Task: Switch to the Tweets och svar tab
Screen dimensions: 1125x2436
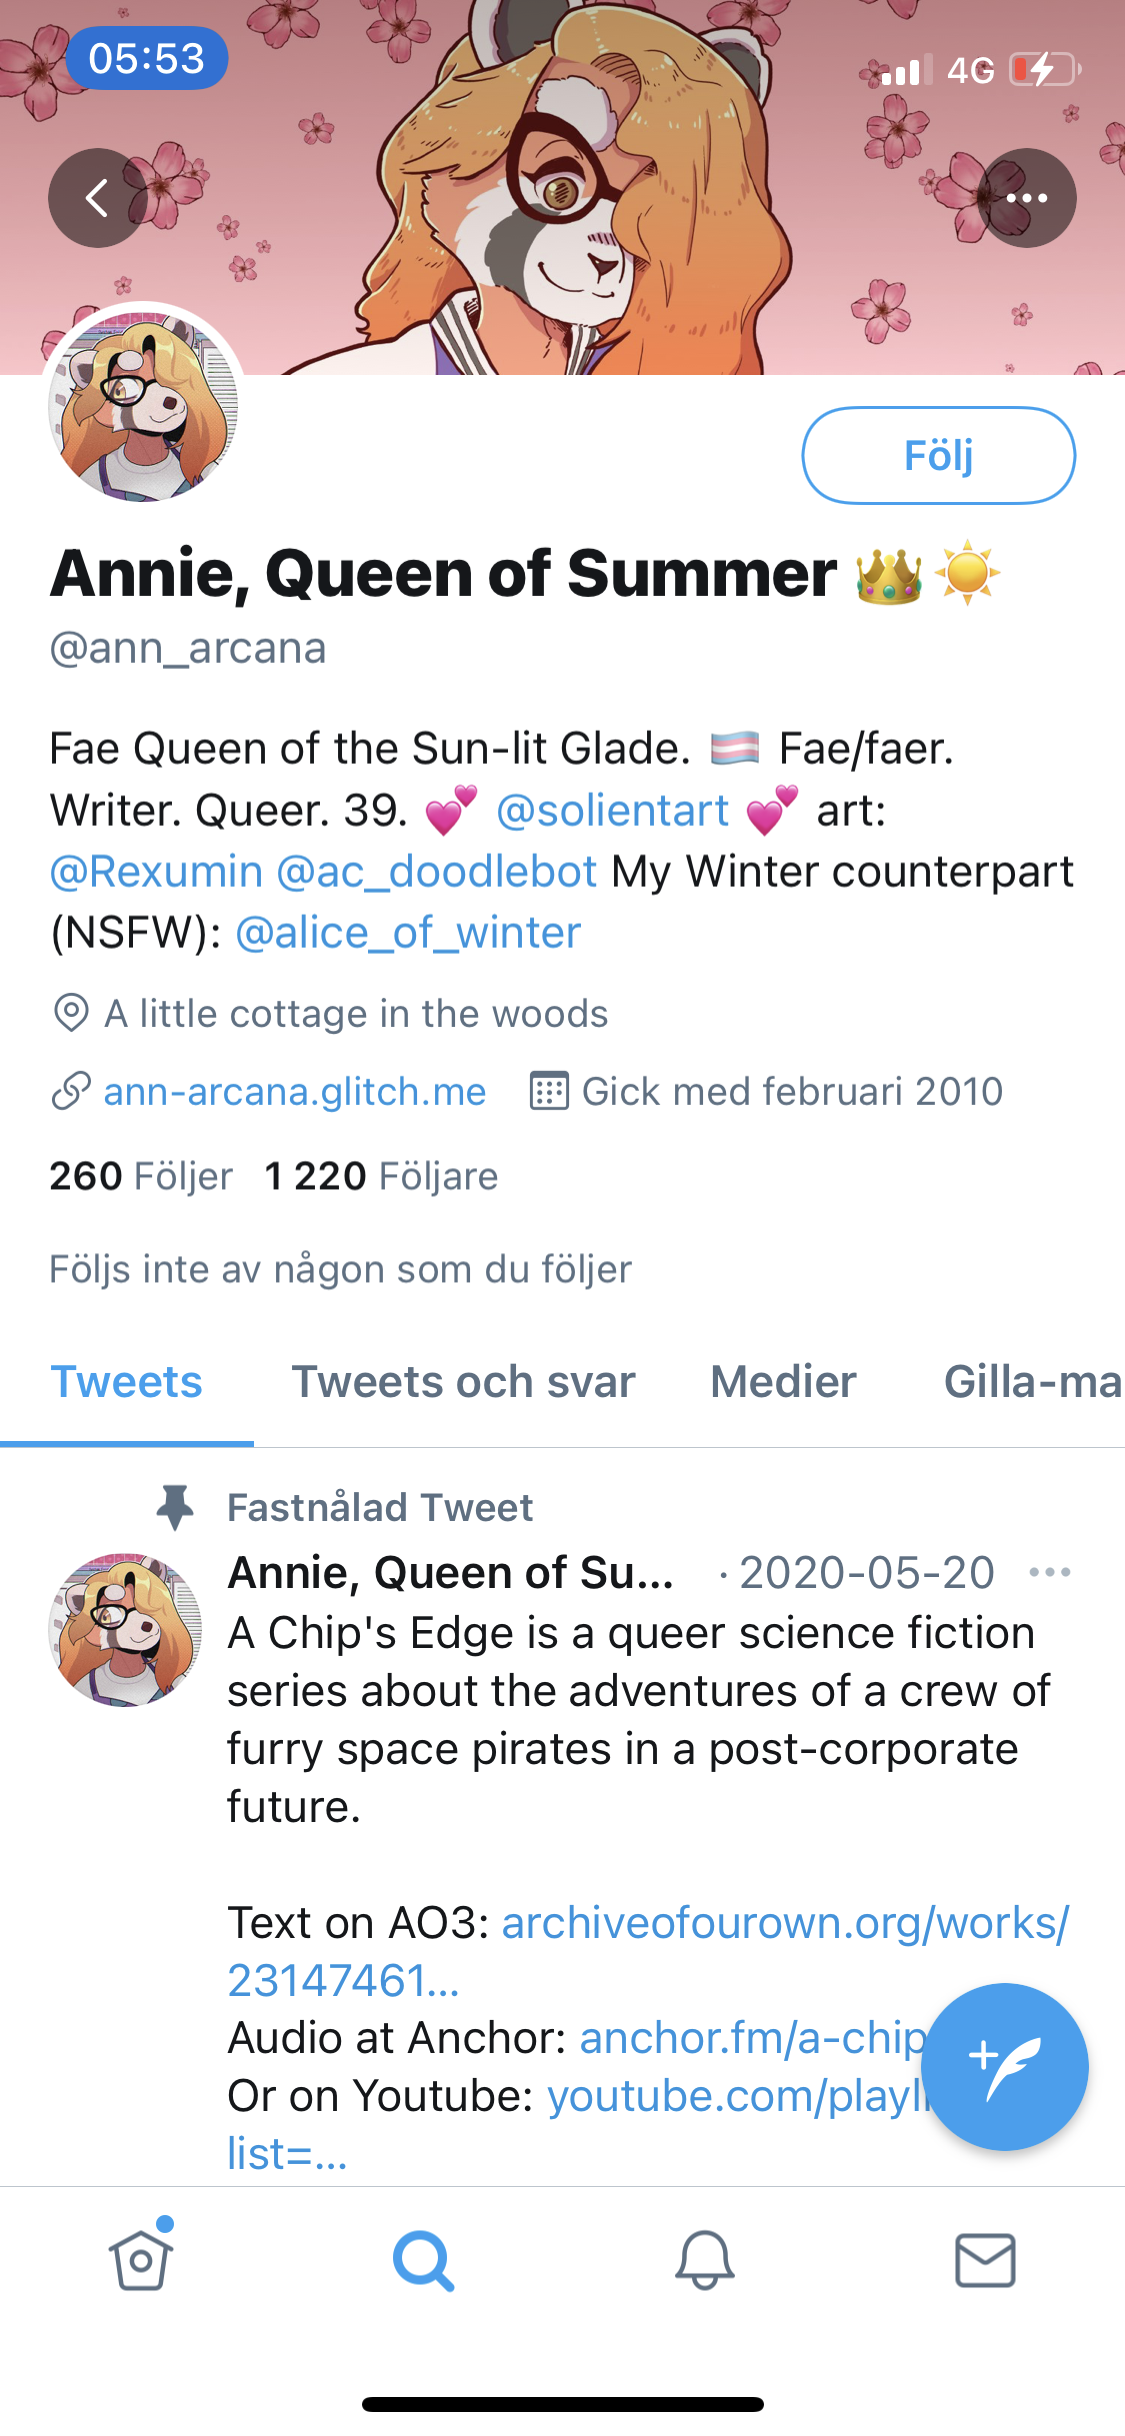Action: coord(463,1382)
